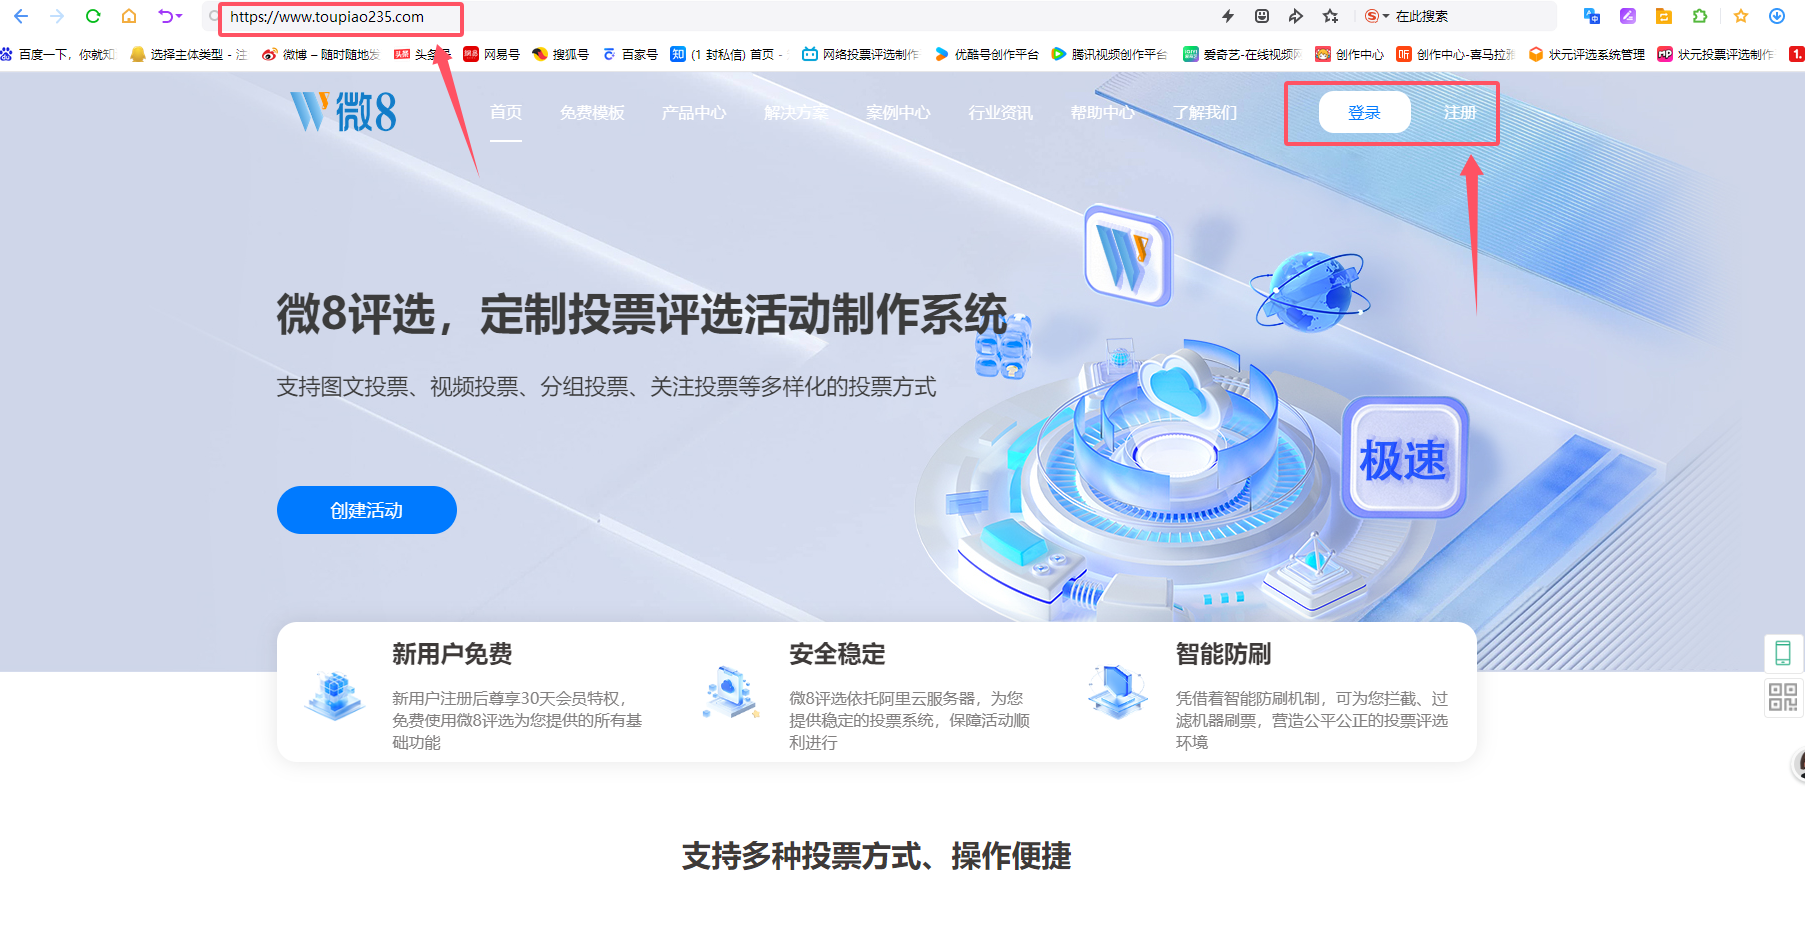Open the 了解我们 menu item
Image resolution: width=1805 pixels, height=943 pixels.
pos(1205,112)
